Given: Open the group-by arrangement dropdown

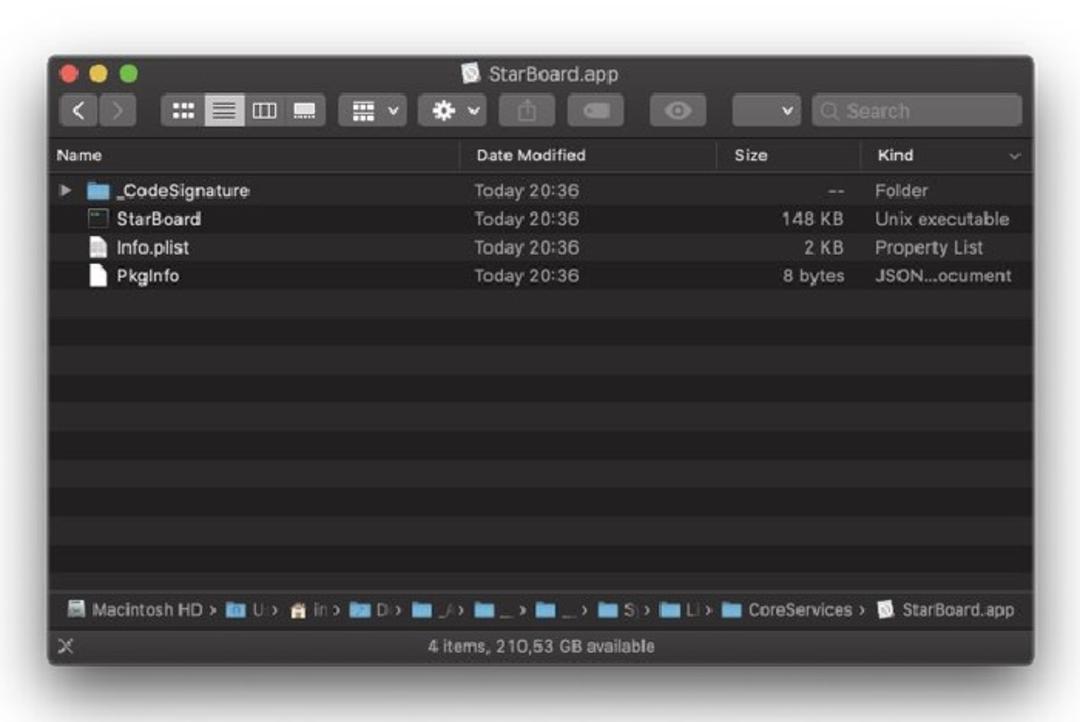Looking at the screenshot, I should [373, 111].
